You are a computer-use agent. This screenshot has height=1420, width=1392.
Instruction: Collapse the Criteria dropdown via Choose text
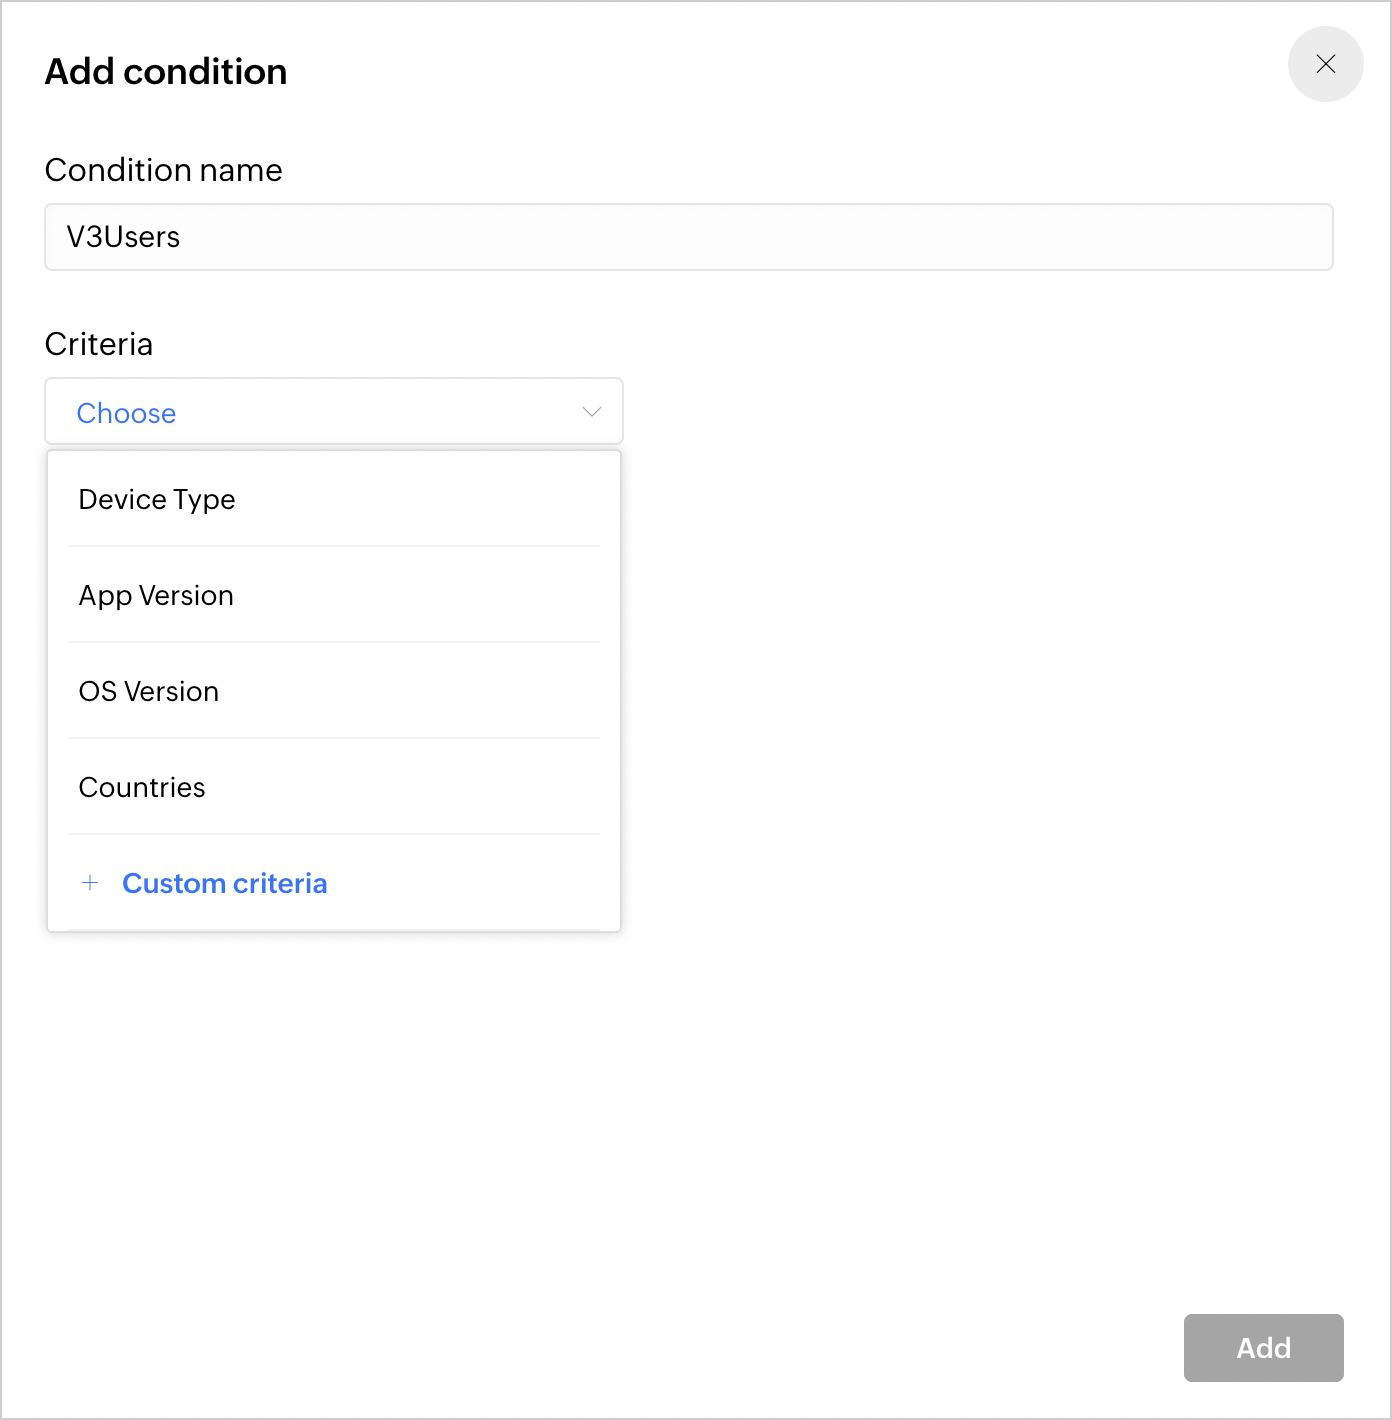pyautogui.click(x=126, y=413)
